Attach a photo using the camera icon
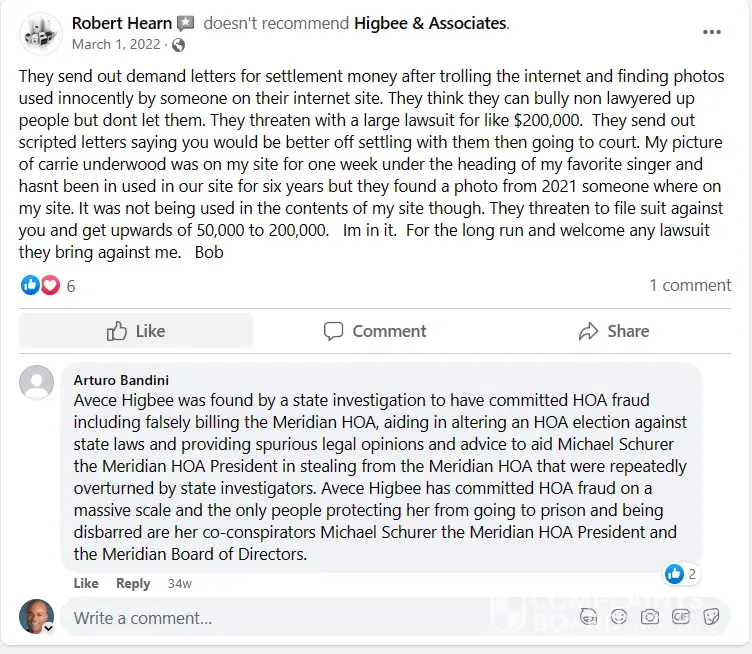The image size is (752, 654). click(x=650, y=617)
